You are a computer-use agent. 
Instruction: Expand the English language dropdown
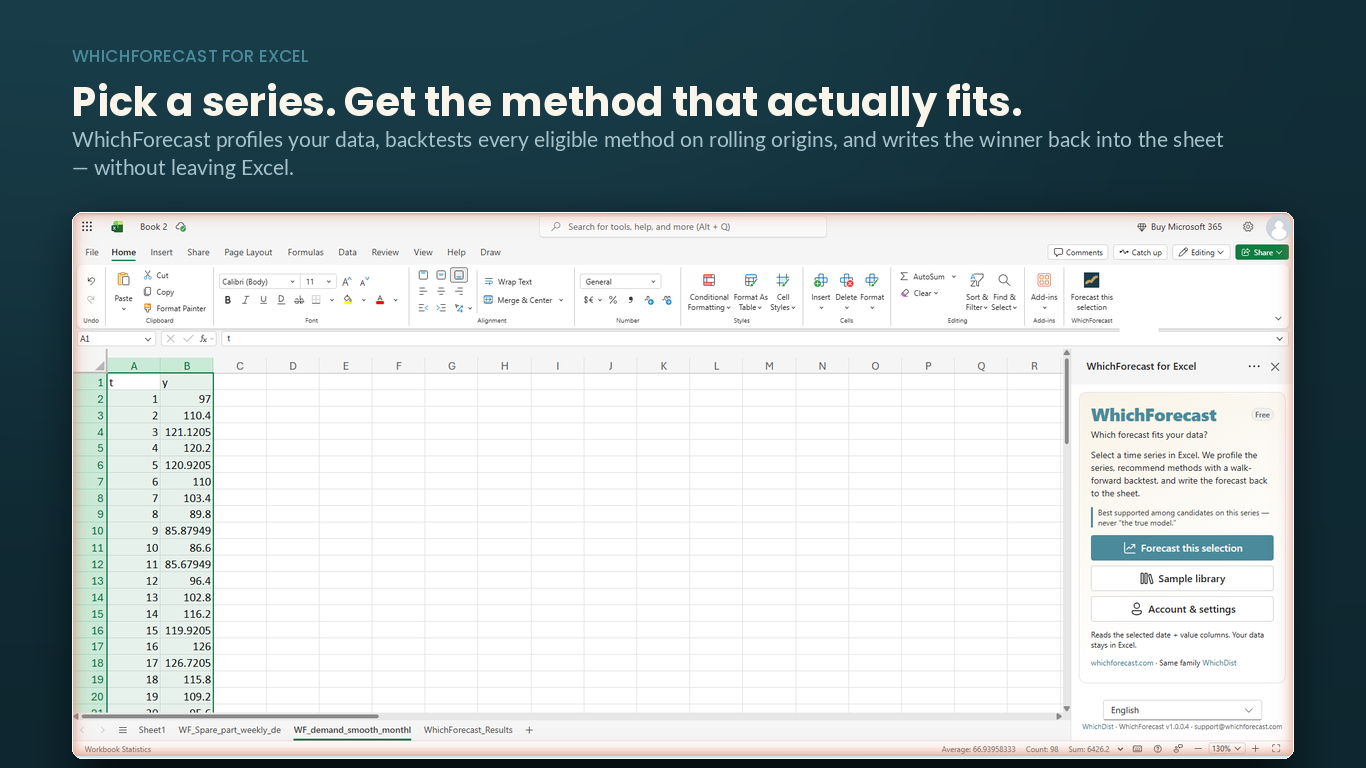click(1182, 710)
